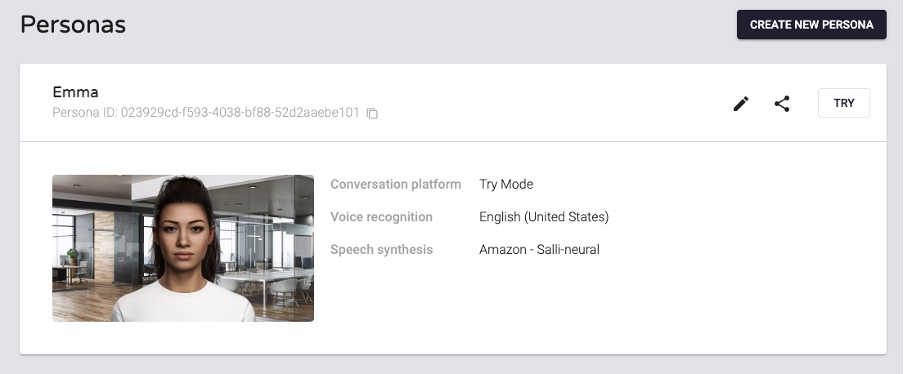Copy the Persona ID to clipboard
Image resolution: width=904 pixels, height=374 pixels.
tap(372, 114)
